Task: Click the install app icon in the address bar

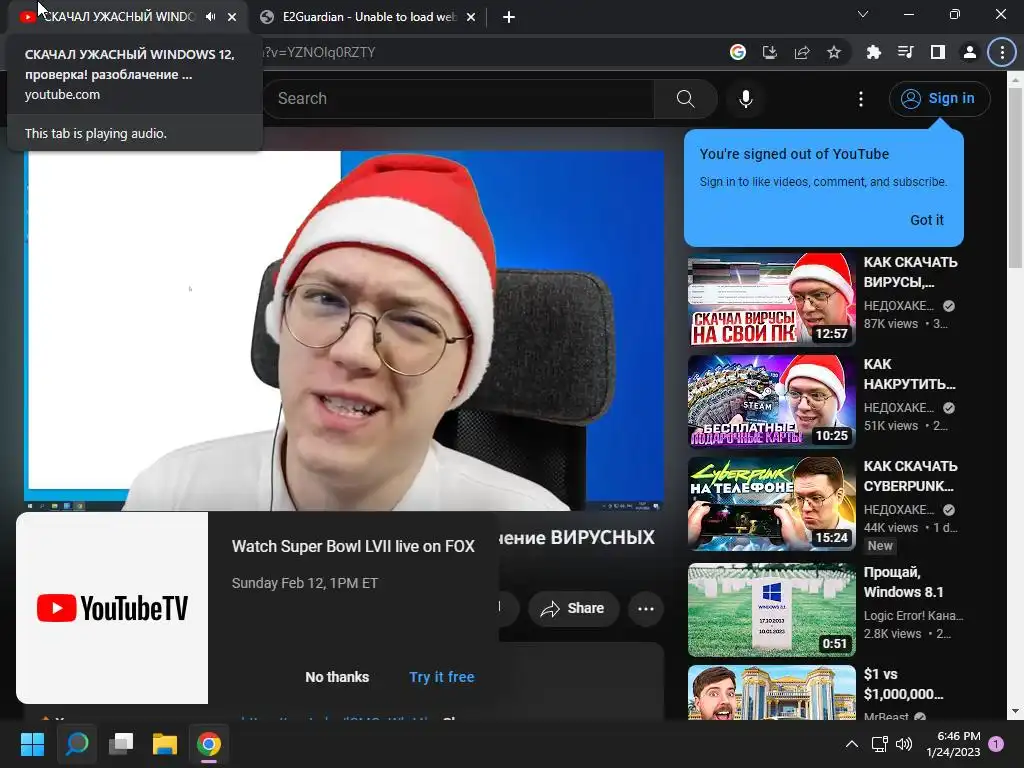Action: 770,52
